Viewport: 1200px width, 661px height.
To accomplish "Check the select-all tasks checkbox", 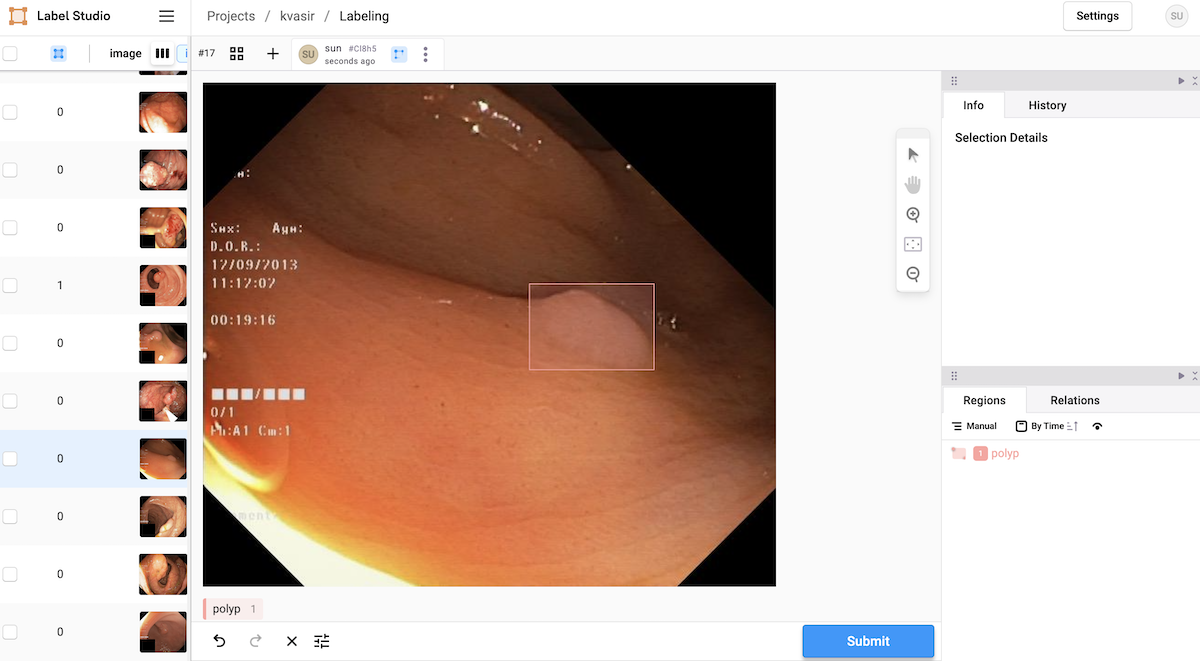I will point(10,53).
